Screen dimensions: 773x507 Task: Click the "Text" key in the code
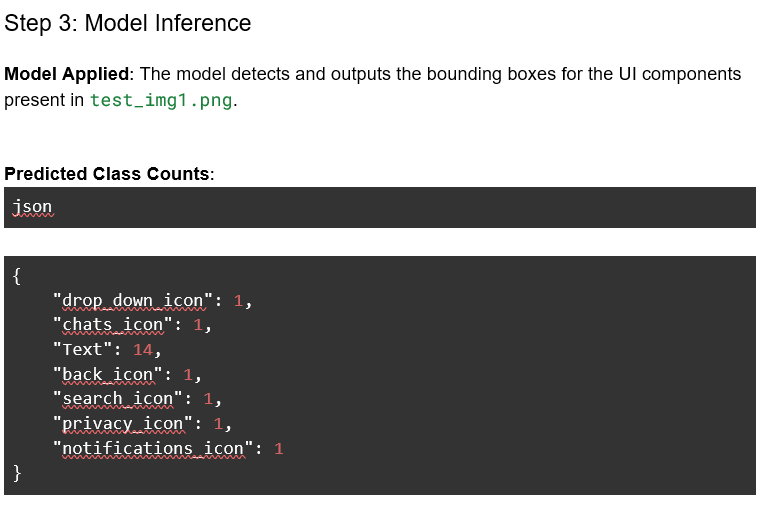83,349
